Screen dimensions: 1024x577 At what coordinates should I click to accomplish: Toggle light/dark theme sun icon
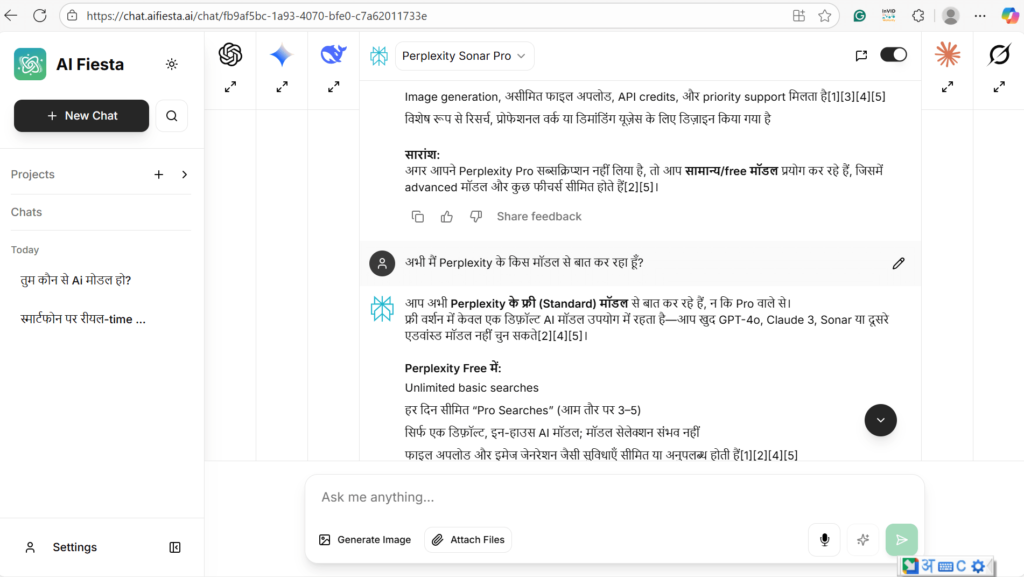172,64
